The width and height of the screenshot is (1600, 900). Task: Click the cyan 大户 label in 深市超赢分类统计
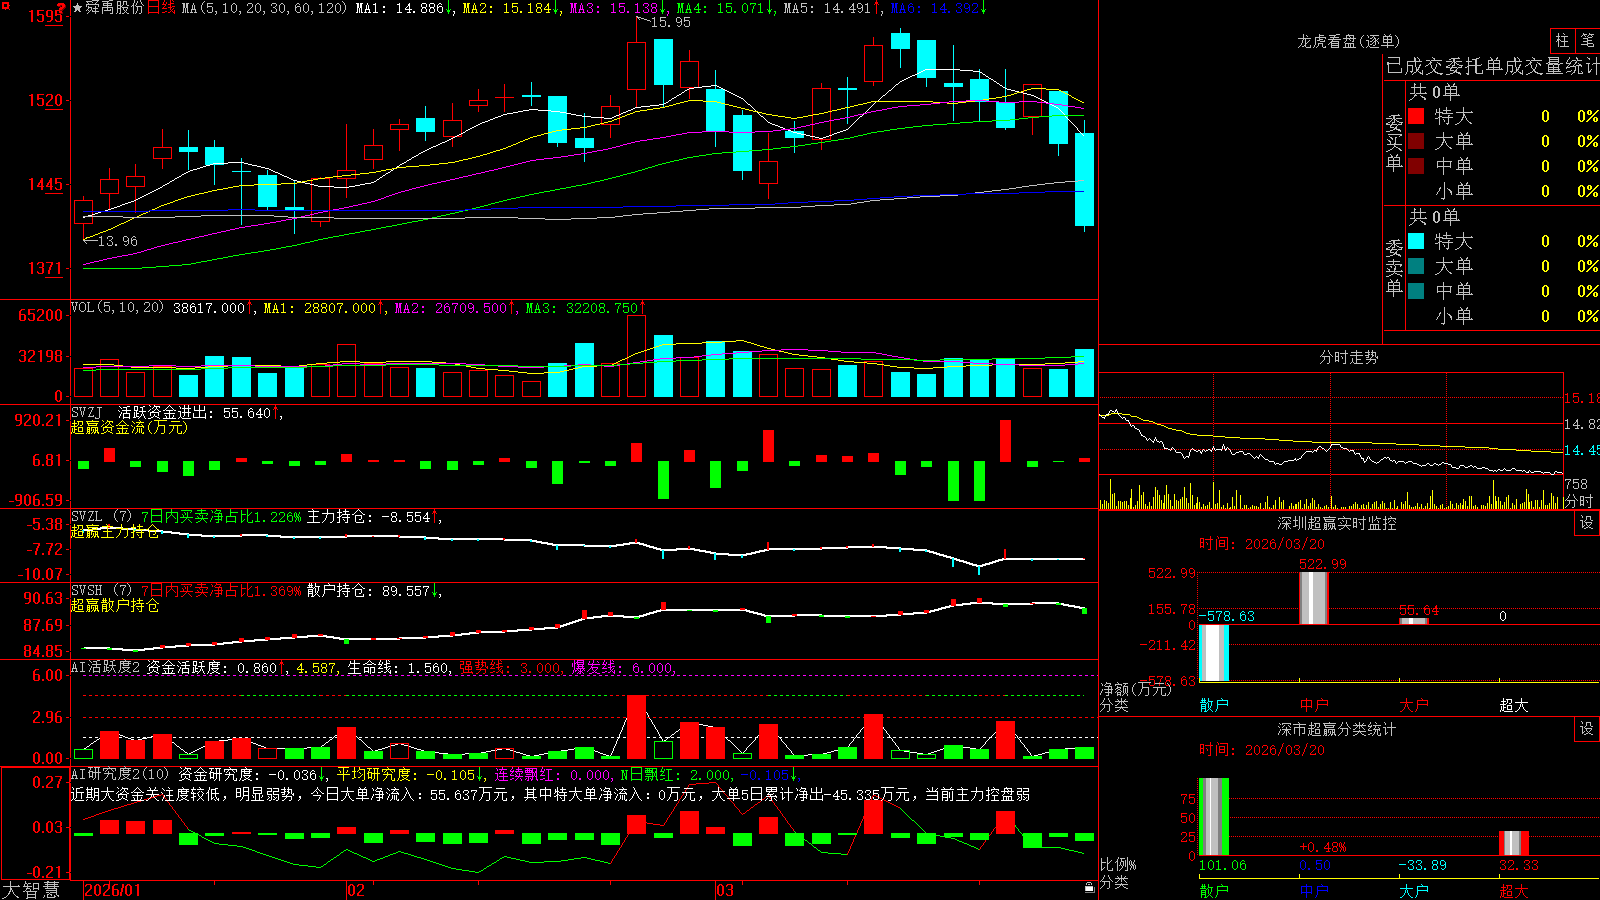pos(1414,891)
